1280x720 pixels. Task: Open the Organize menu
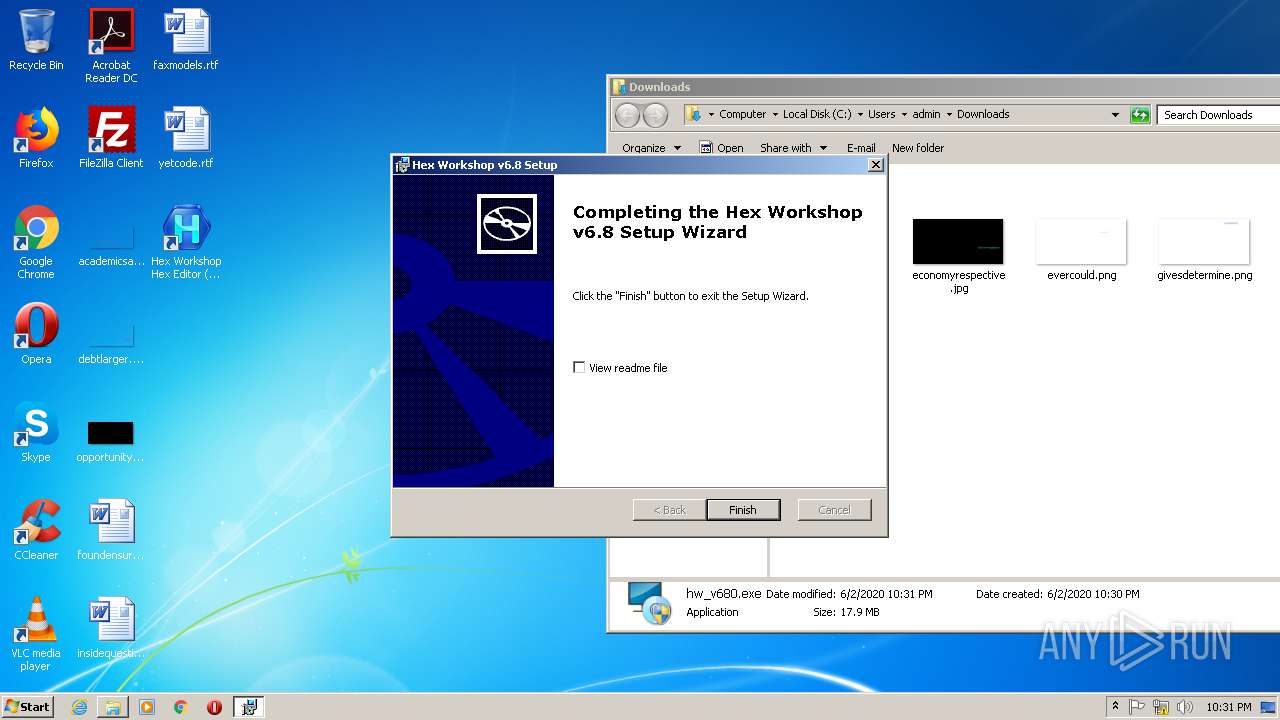point(651,148)
